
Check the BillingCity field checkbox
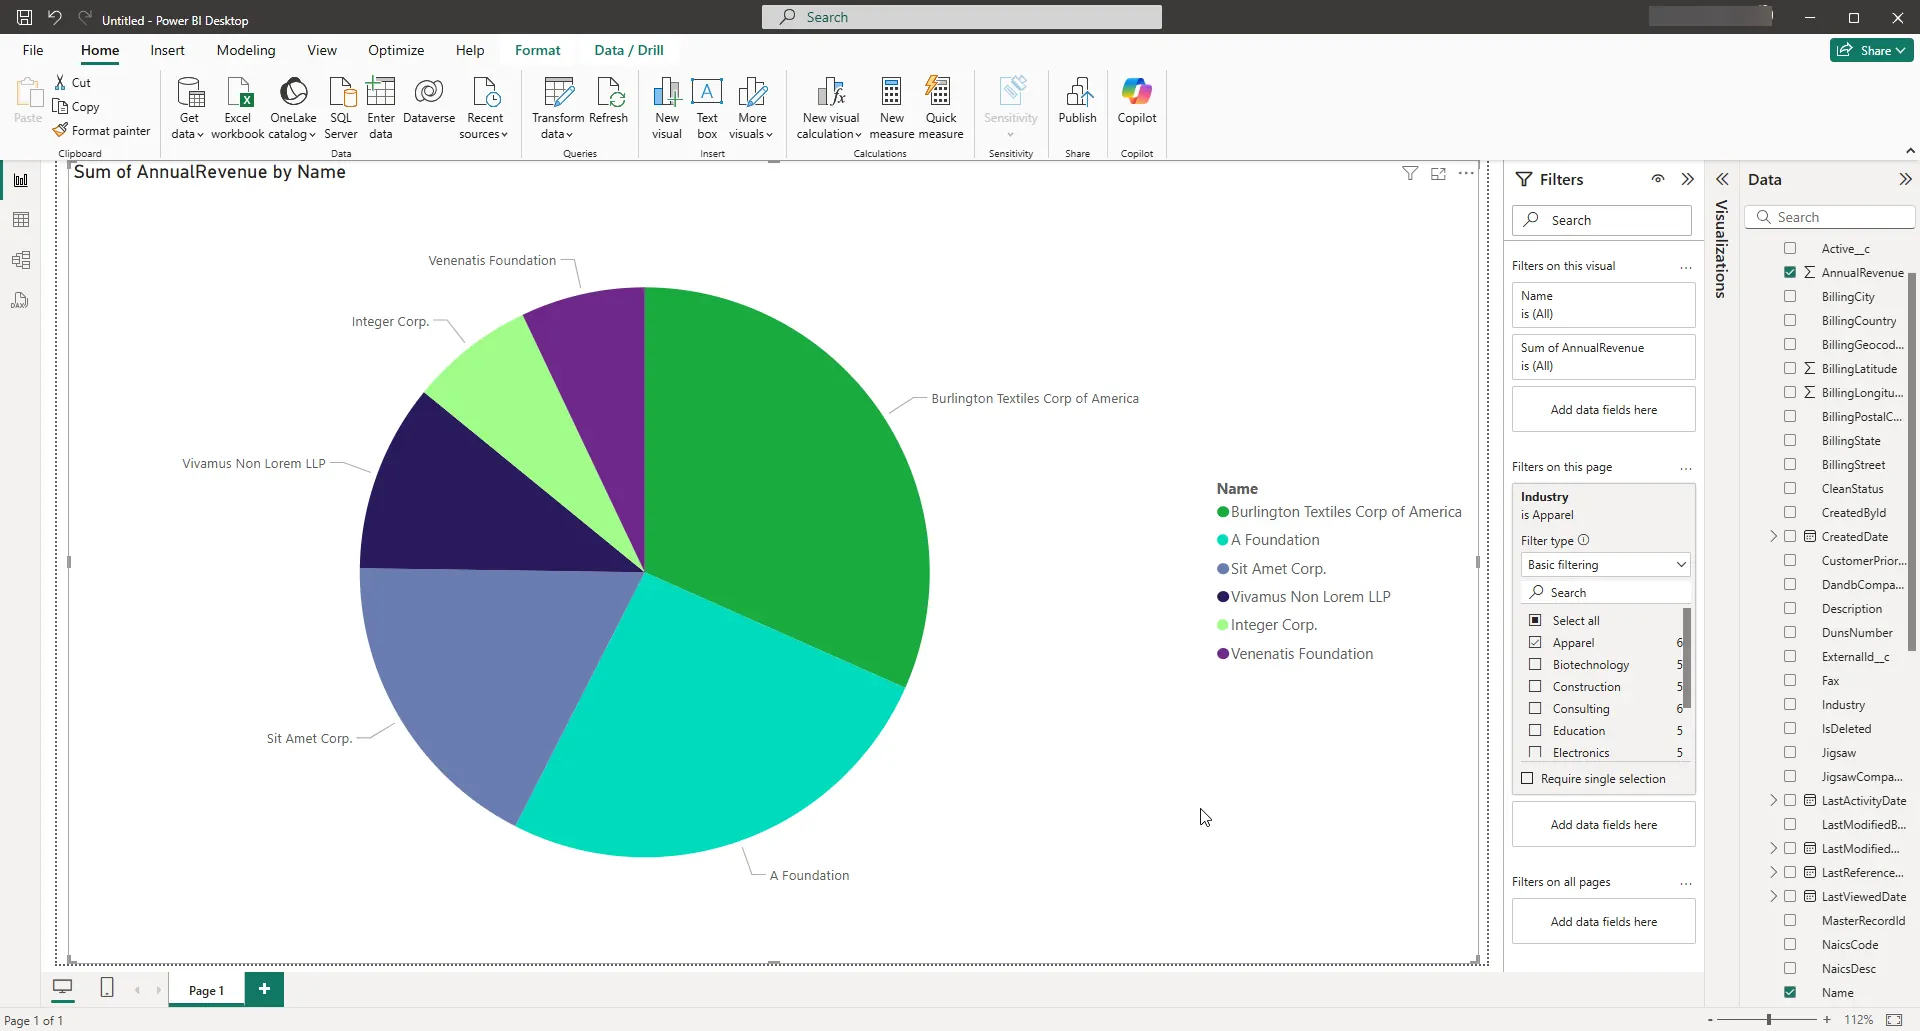click(1790, 297)
